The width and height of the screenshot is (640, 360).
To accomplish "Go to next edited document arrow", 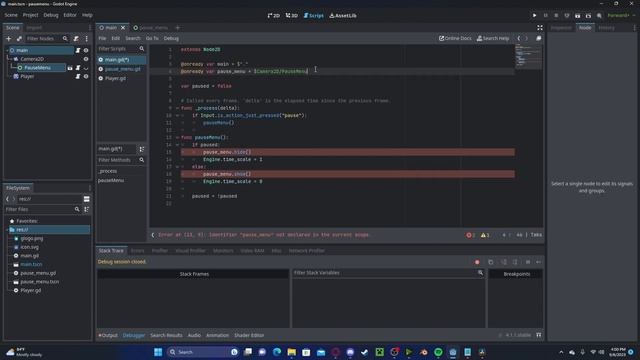I will pos(527,38).
